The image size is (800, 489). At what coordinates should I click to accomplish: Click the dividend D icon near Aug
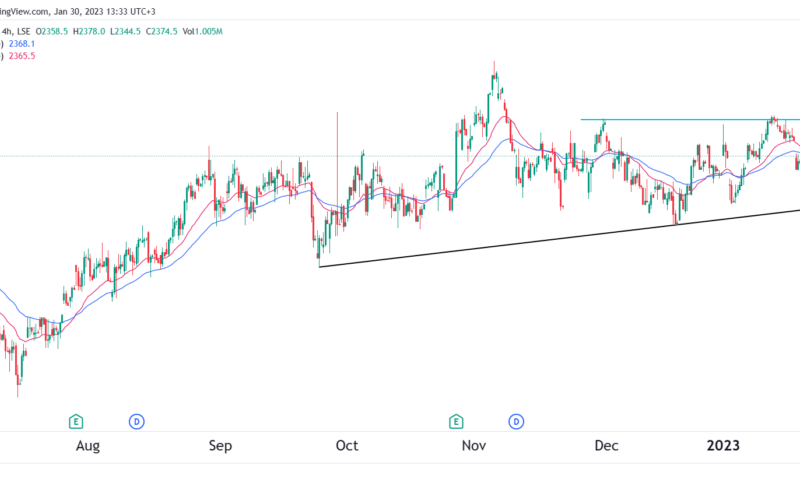(137, 421)
